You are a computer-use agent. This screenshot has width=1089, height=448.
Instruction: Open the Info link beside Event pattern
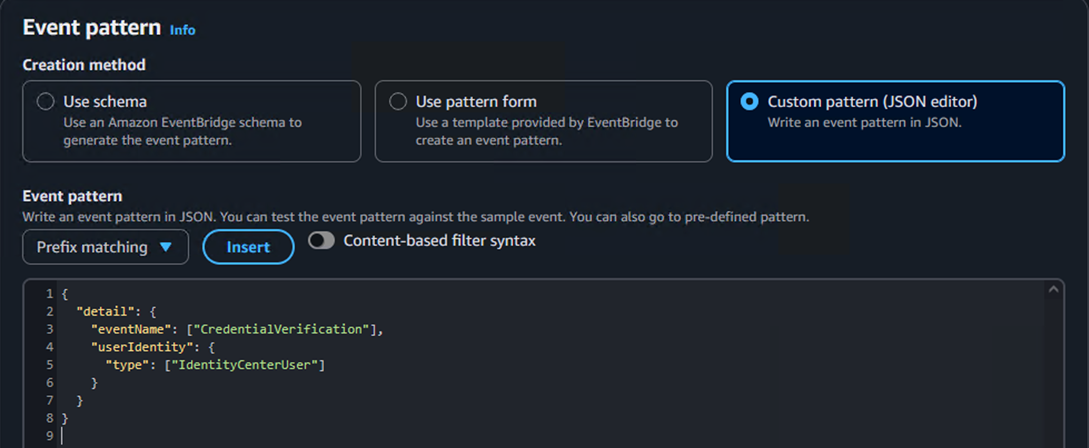click(182, 30)
